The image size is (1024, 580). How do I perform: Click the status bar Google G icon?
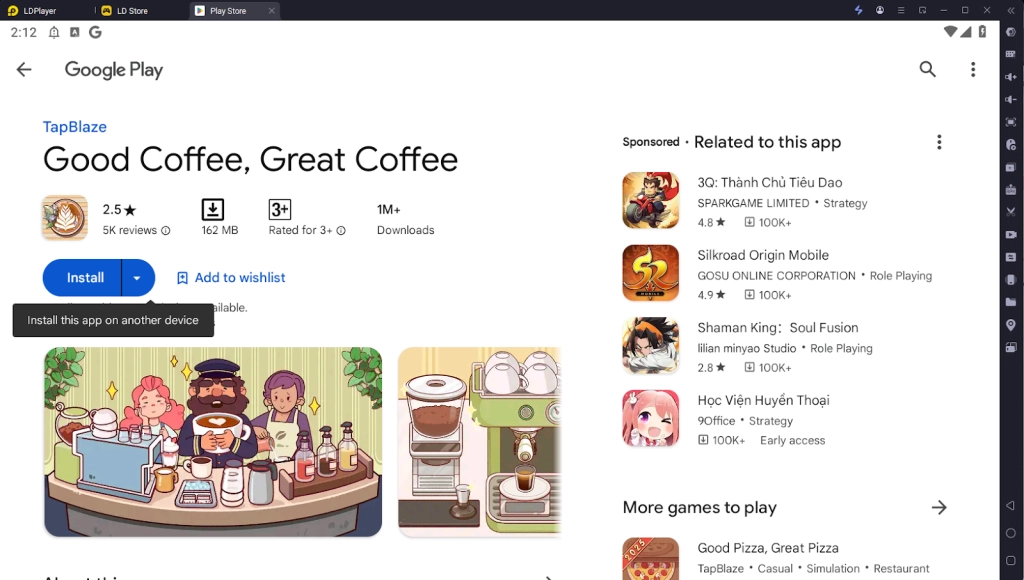click(x=95, y=32)
